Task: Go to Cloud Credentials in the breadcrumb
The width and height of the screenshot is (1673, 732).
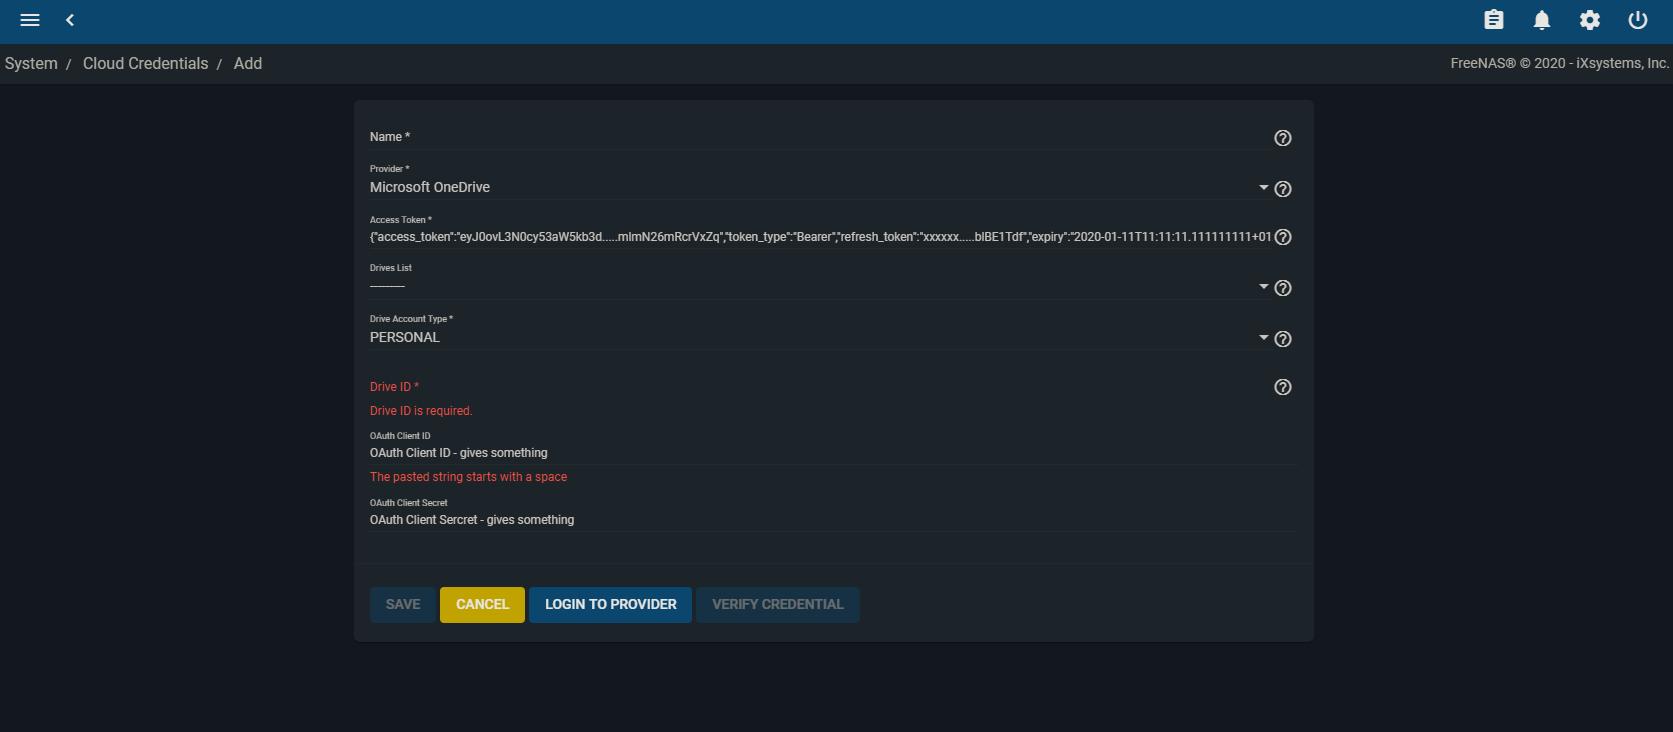Action: pos(146,63)
